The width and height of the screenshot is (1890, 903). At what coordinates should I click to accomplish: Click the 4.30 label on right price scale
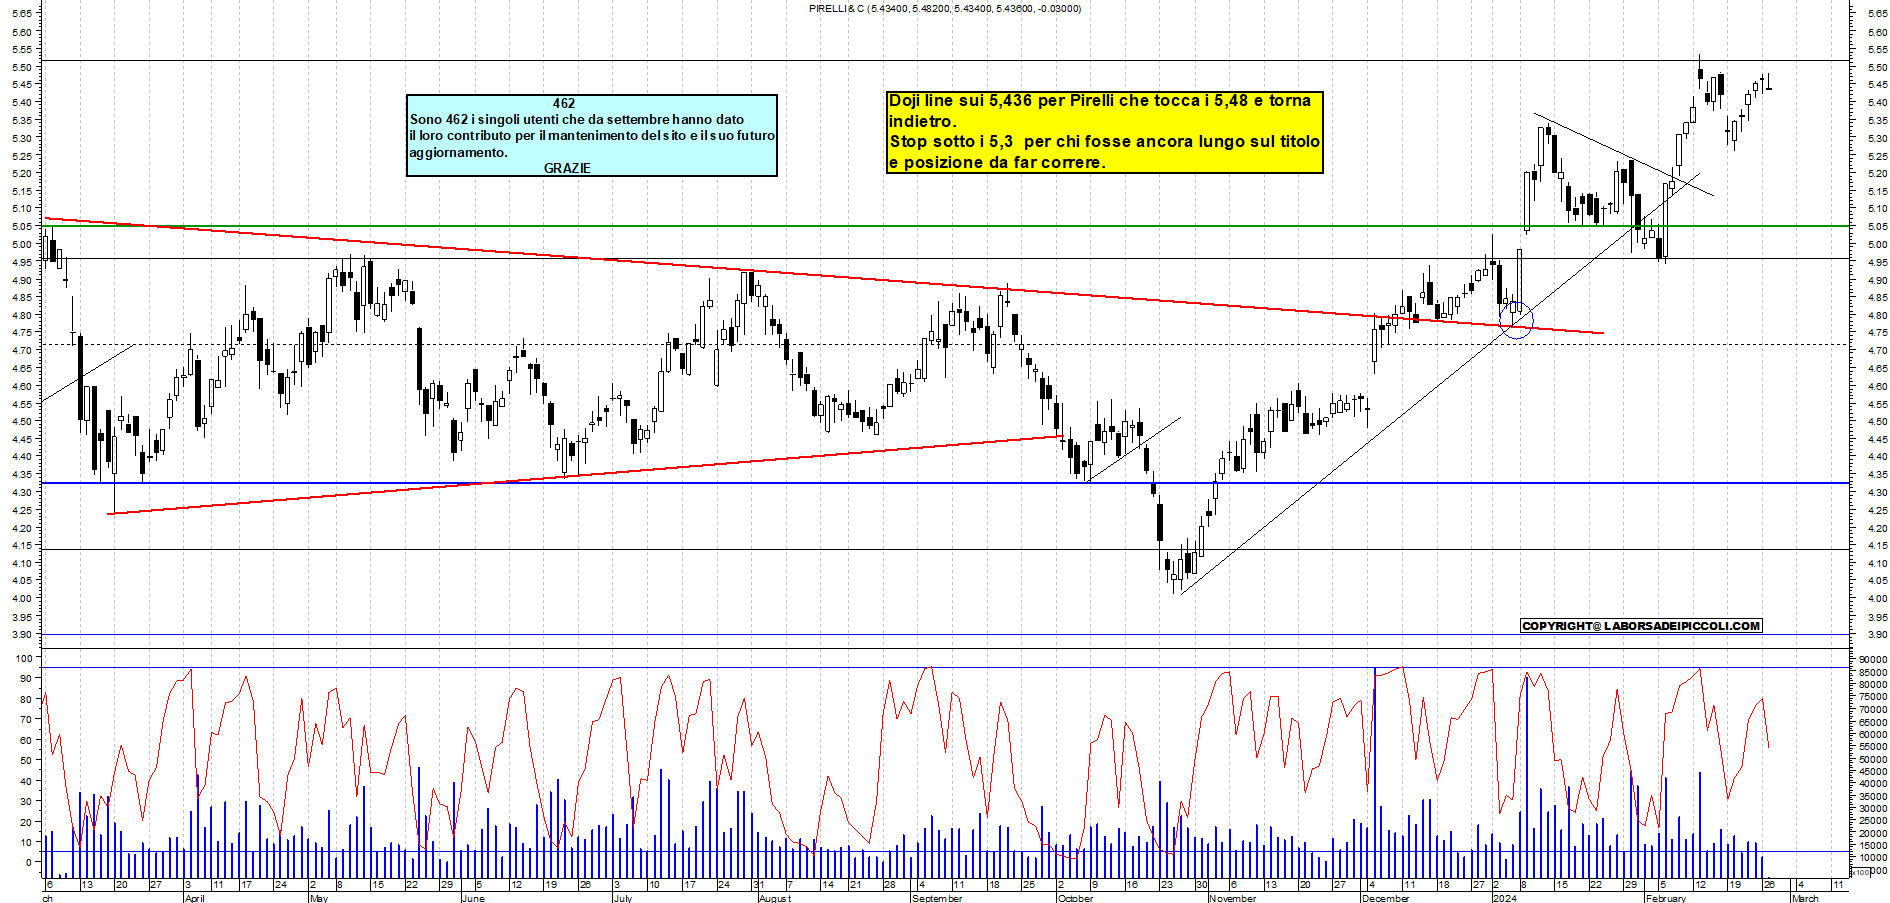(1877, 493)
